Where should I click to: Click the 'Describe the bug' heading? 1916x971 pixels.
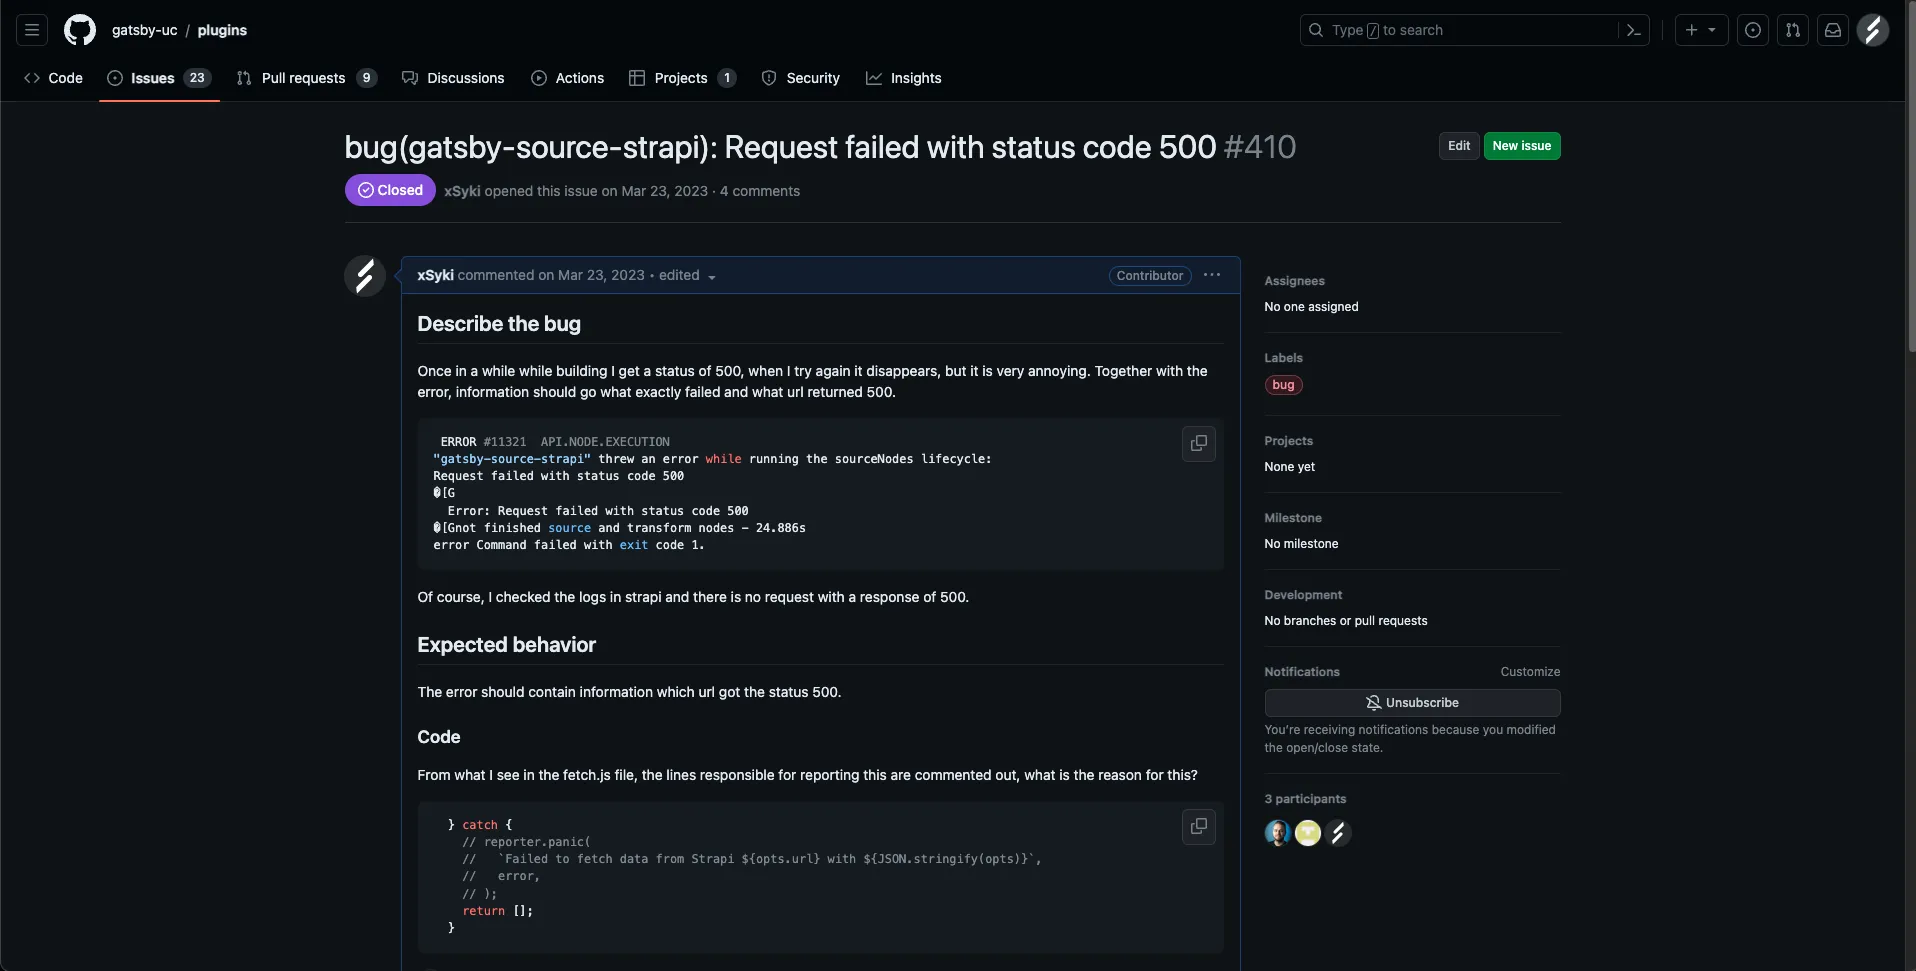click(499, 324)
